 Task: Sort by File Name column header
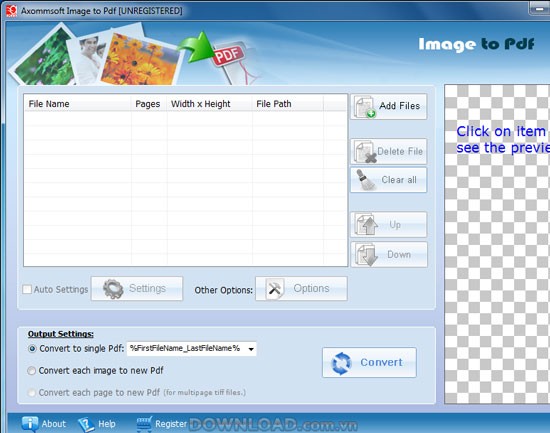pyautogui.click(x=78, y=104)
